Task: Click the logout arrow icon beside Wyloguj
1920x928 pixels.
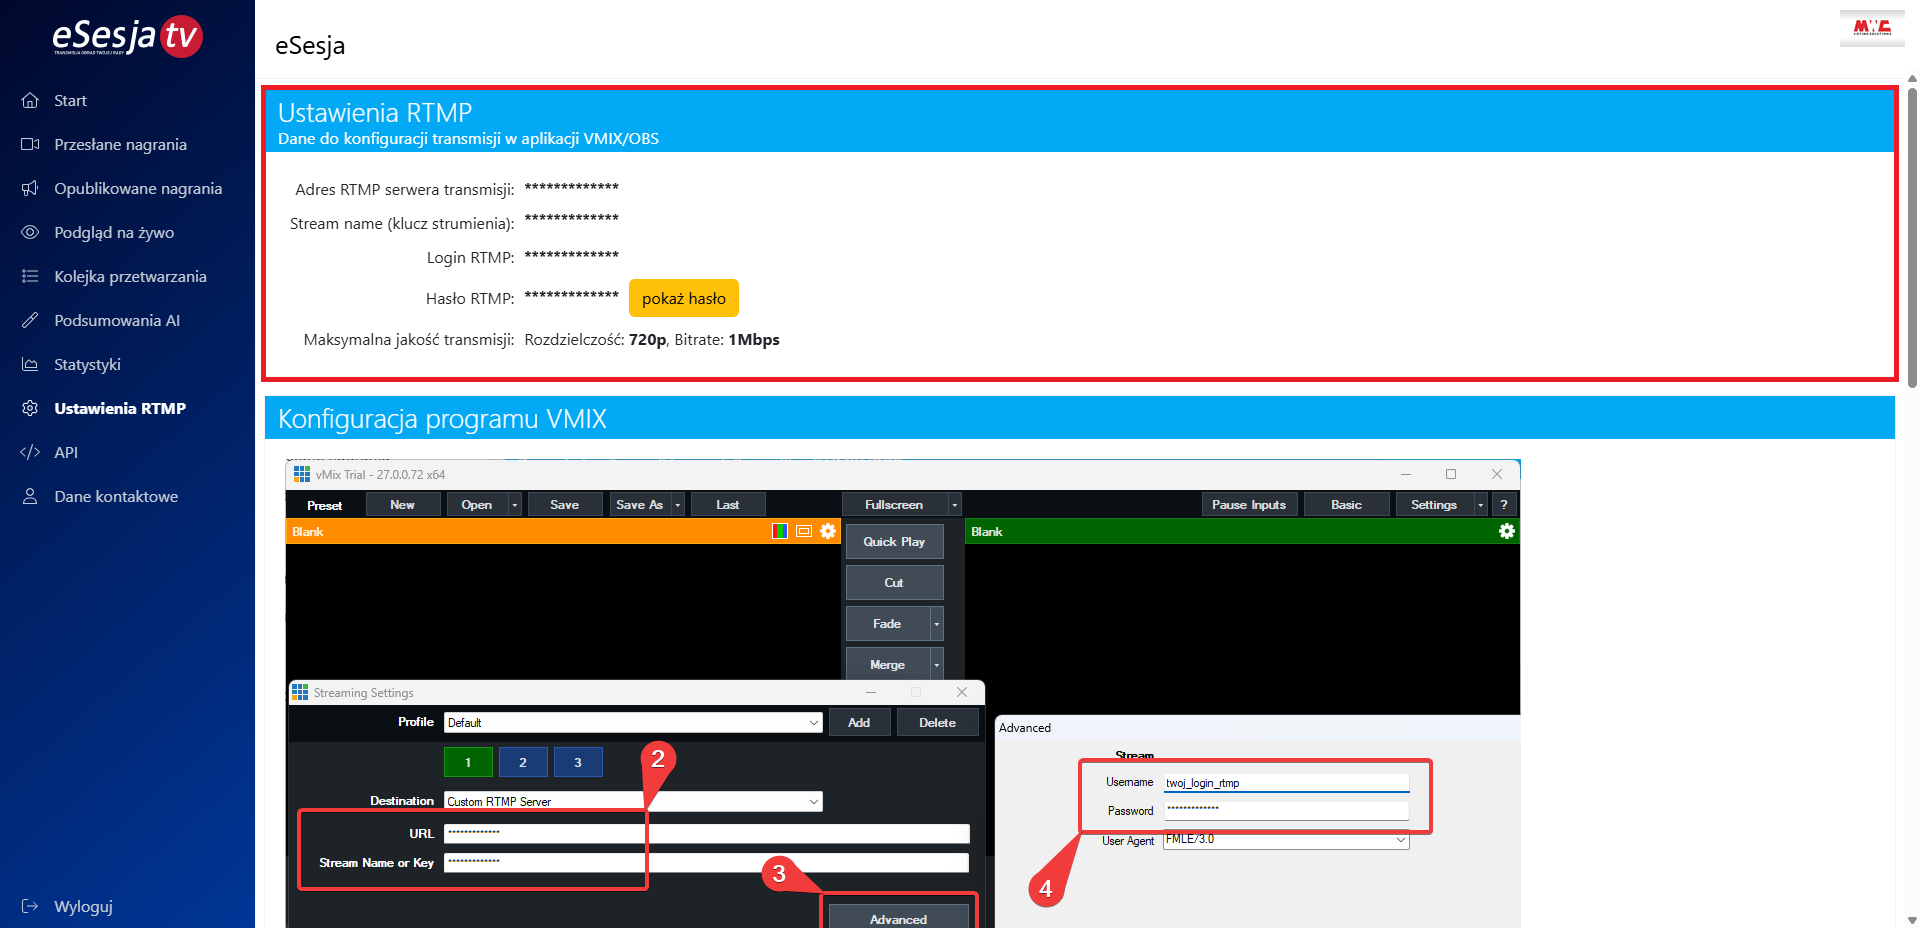Action: click(x=30, y=906)
